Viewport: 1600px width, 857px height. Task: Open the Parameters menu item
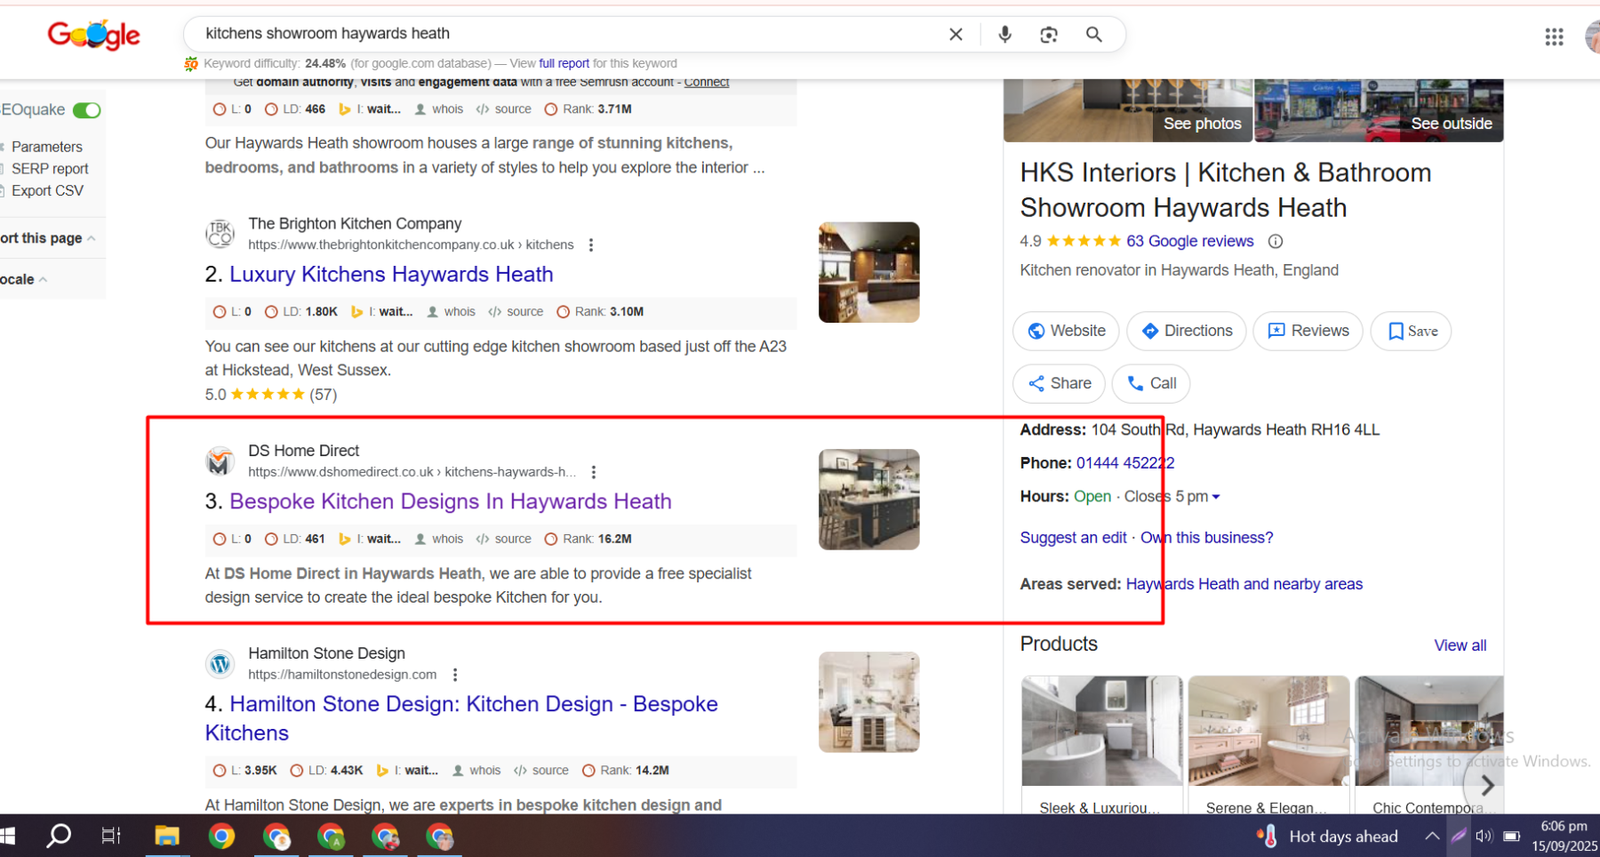(47, 147)
